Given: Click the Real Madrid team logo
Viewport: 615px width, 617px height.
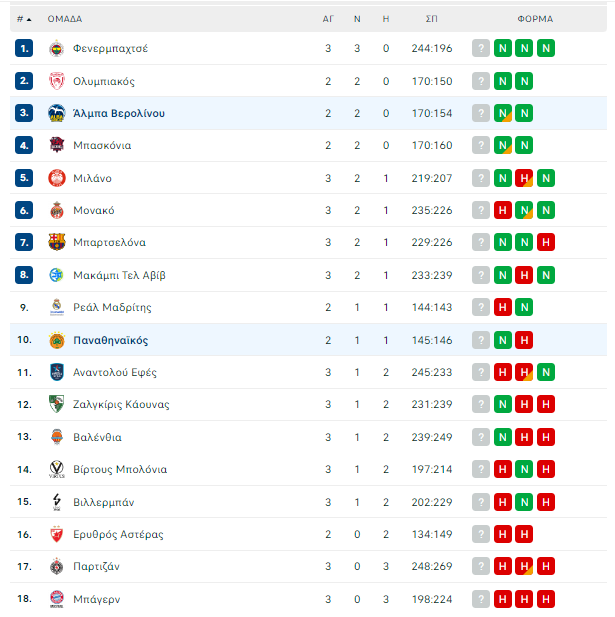Looking at the screenshot, I should click(57, 307).
